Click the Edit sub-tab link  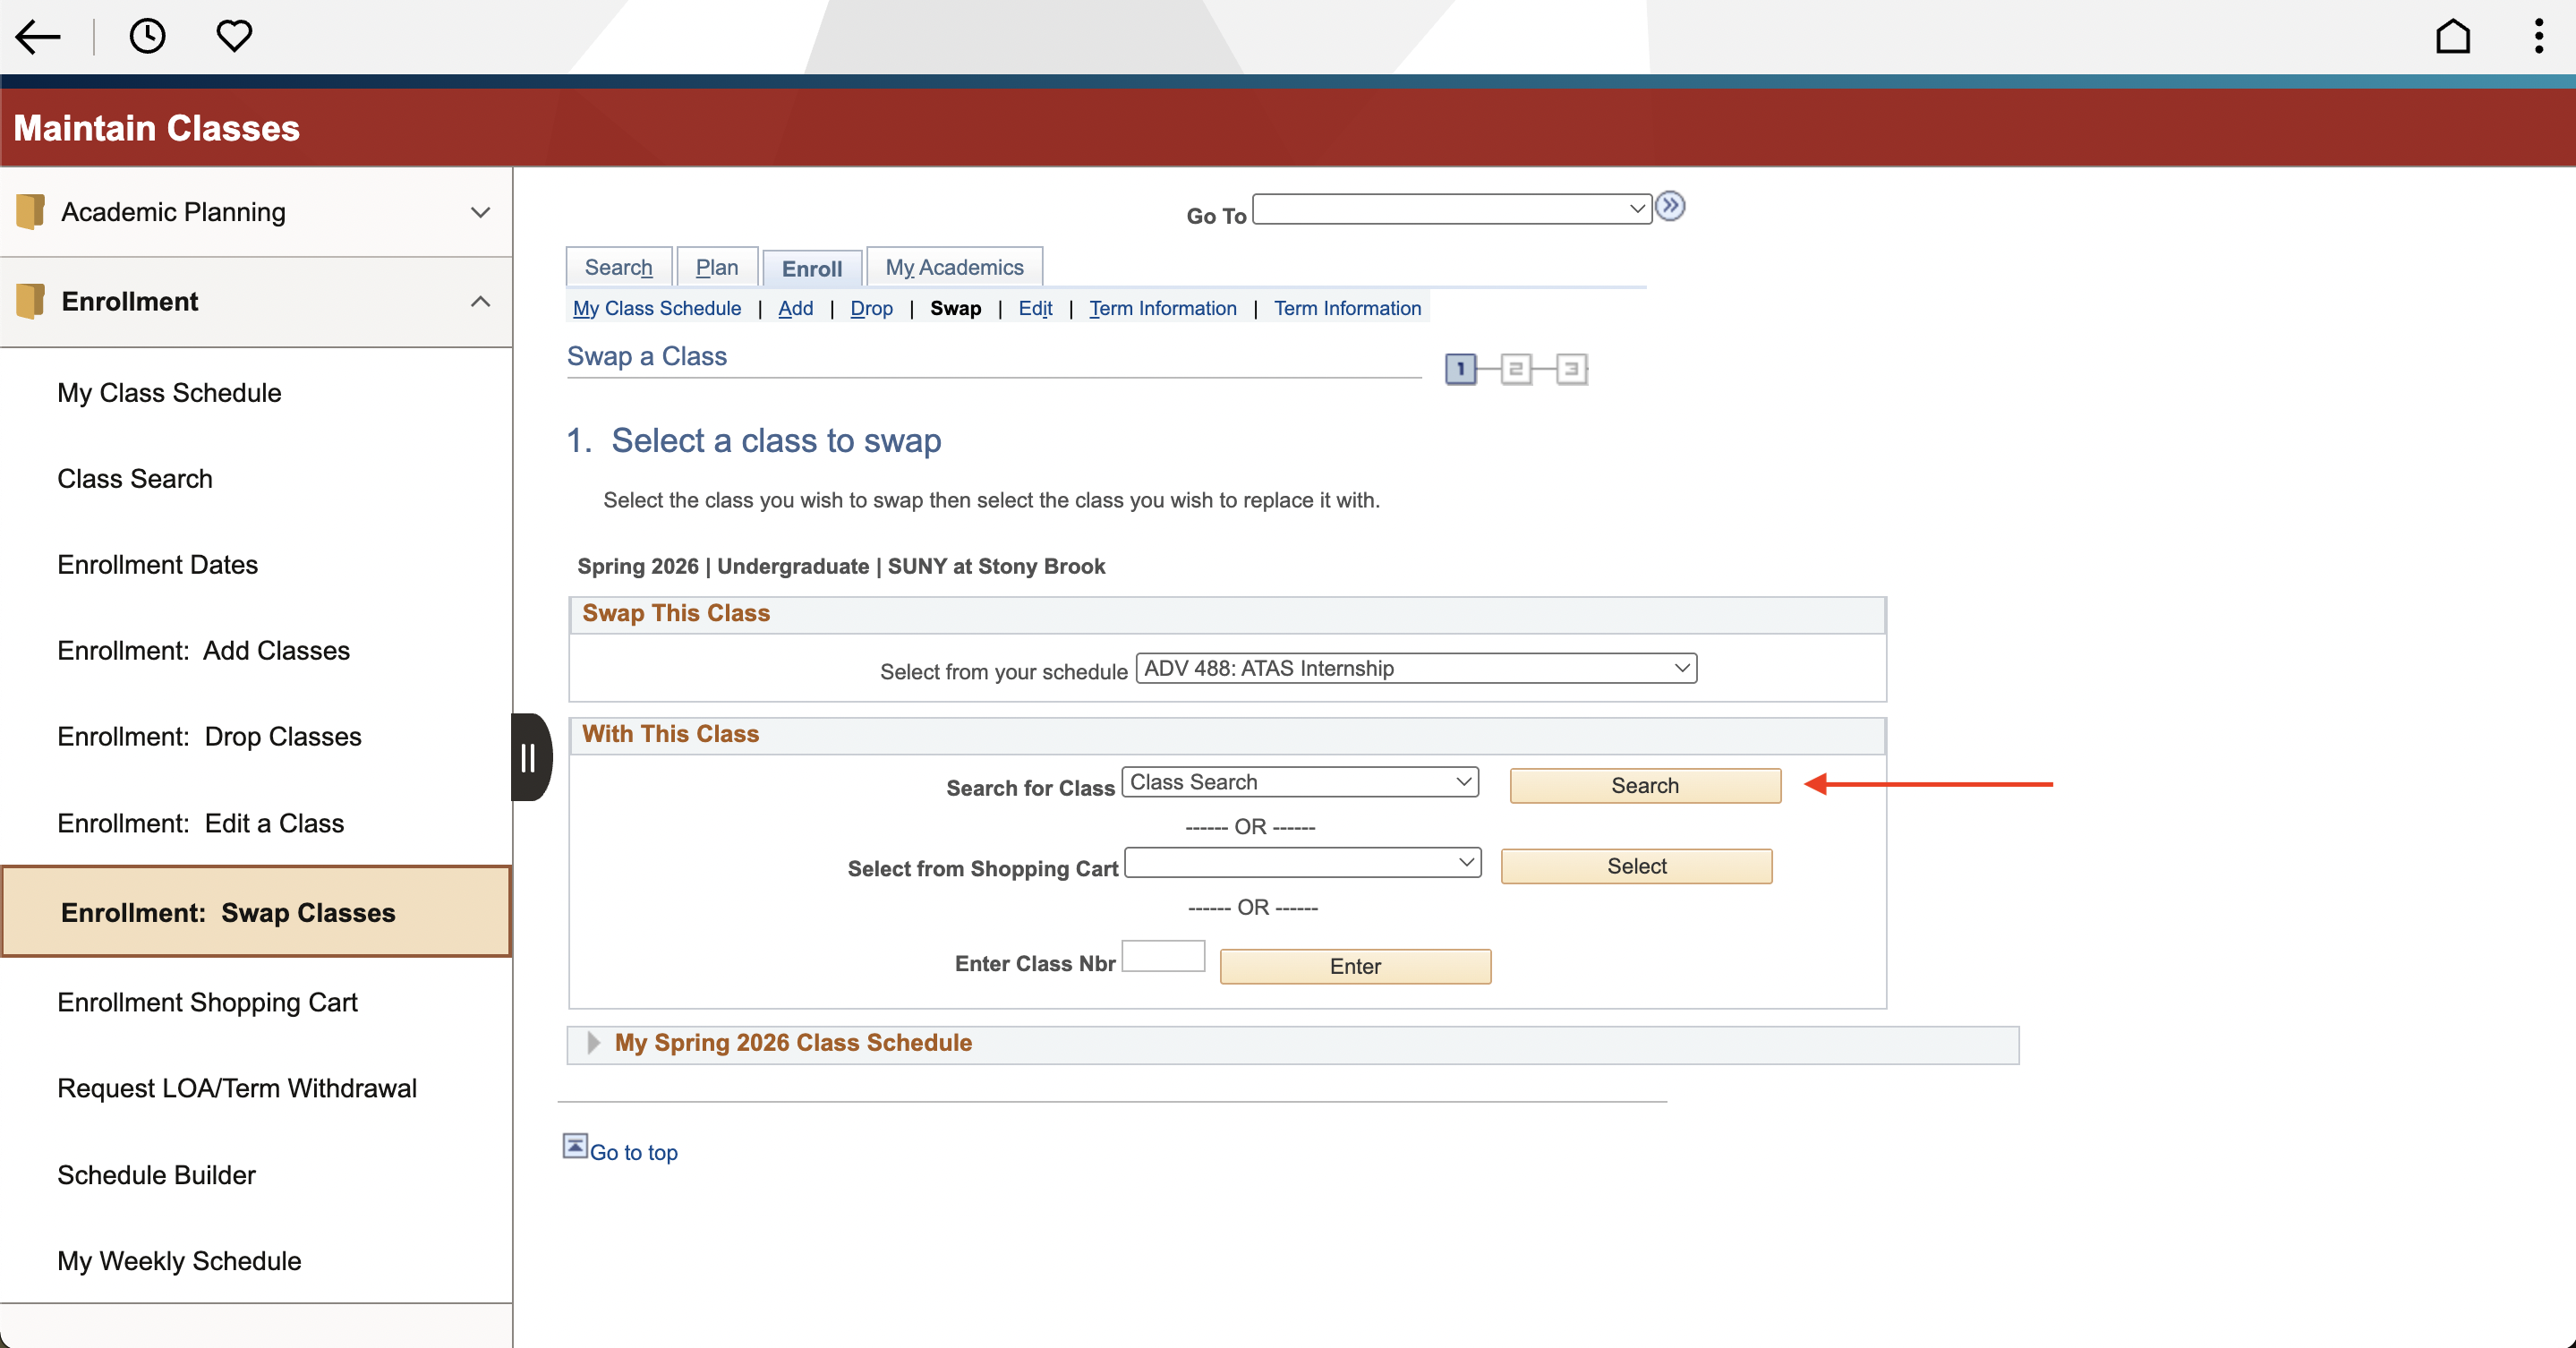(1035, 308)
